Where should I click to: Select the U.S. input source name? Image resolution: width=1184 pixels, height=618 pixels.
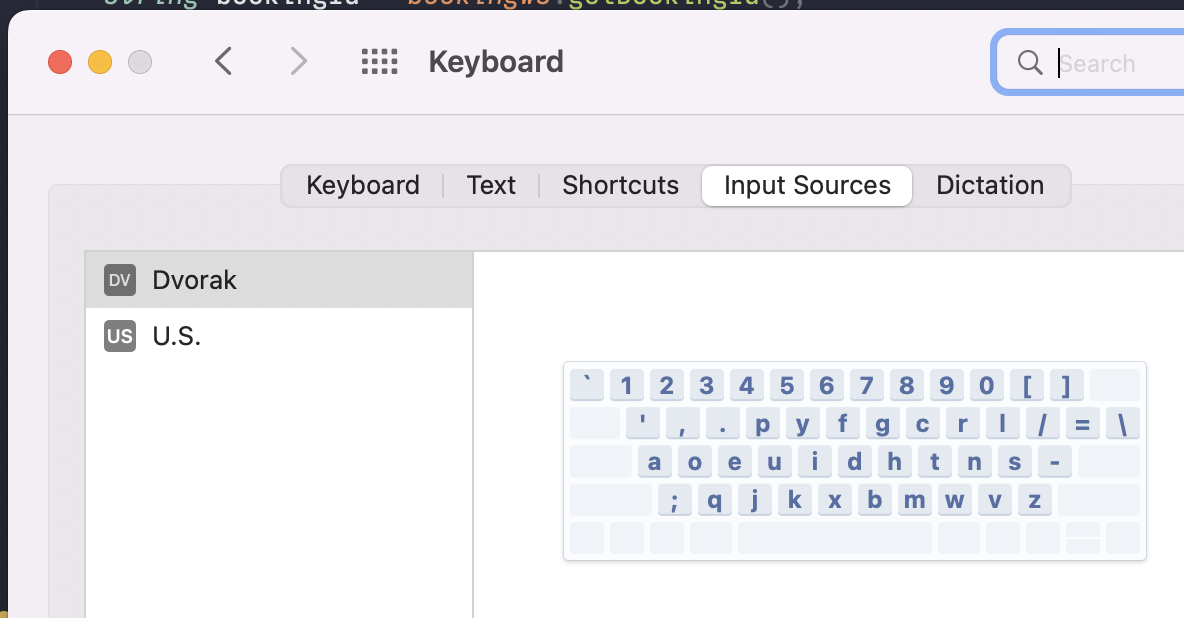pos(177,336)
